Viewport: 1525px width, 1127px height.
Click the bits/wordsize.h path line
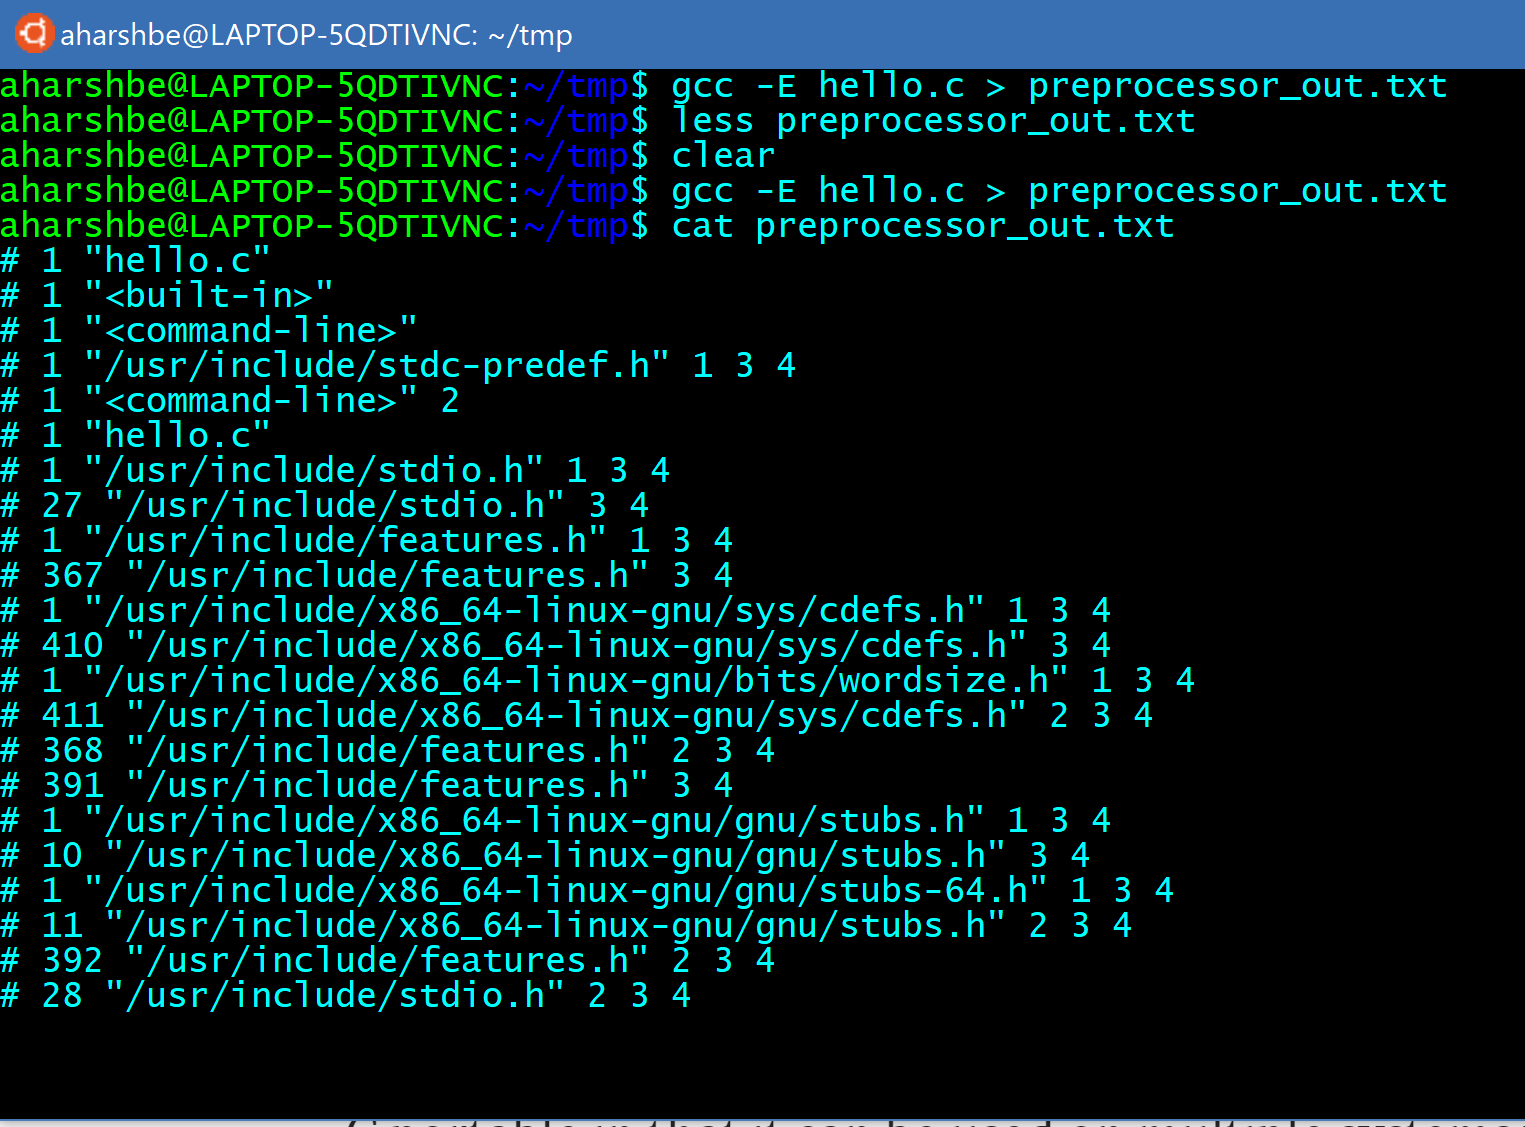598,681
